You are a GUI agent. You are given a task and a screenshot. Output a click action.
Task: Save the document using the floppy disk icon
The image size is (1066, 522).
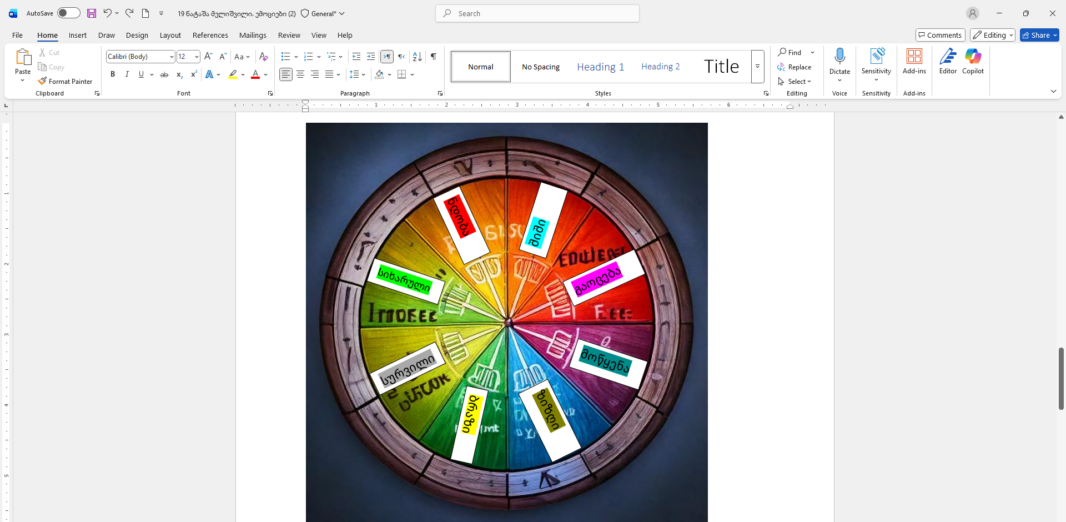click(91, 13)
